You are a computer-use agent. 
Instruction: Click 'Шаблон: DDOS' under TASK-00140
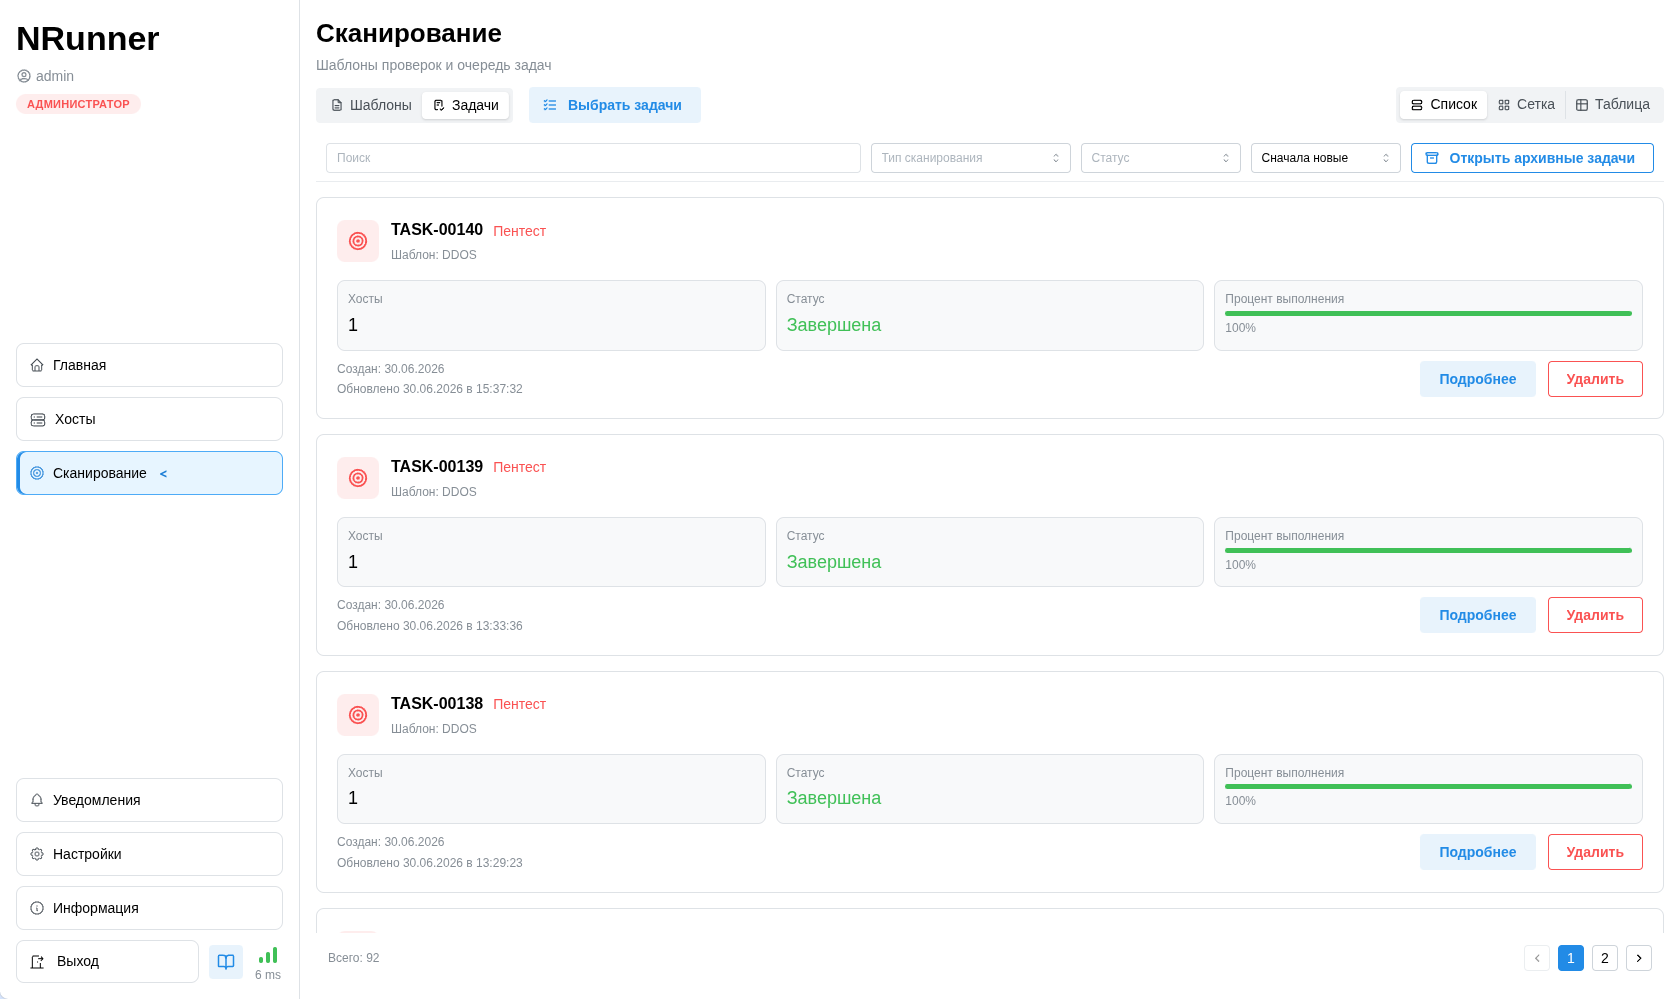click(x=434, y=255)
